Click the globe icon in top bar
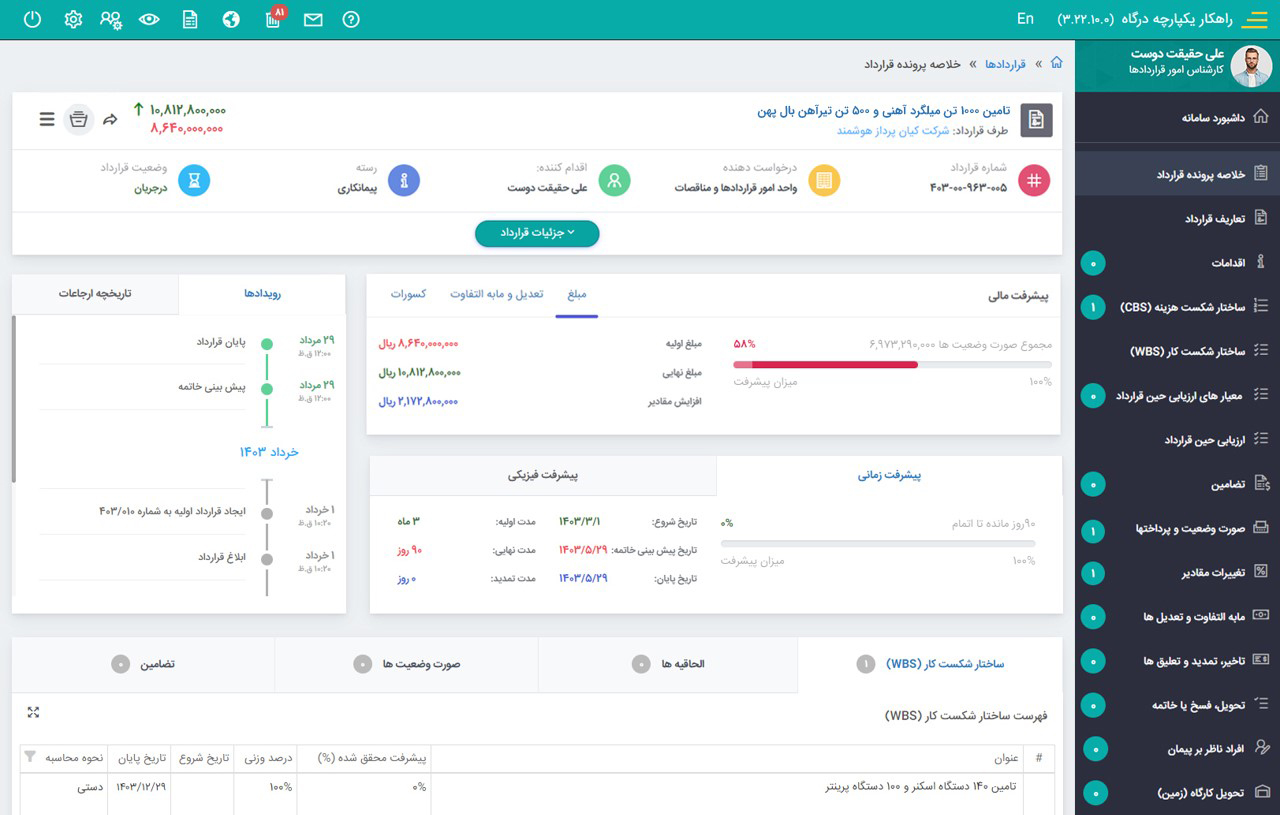Screen dimensions: 1280x815 231,19
